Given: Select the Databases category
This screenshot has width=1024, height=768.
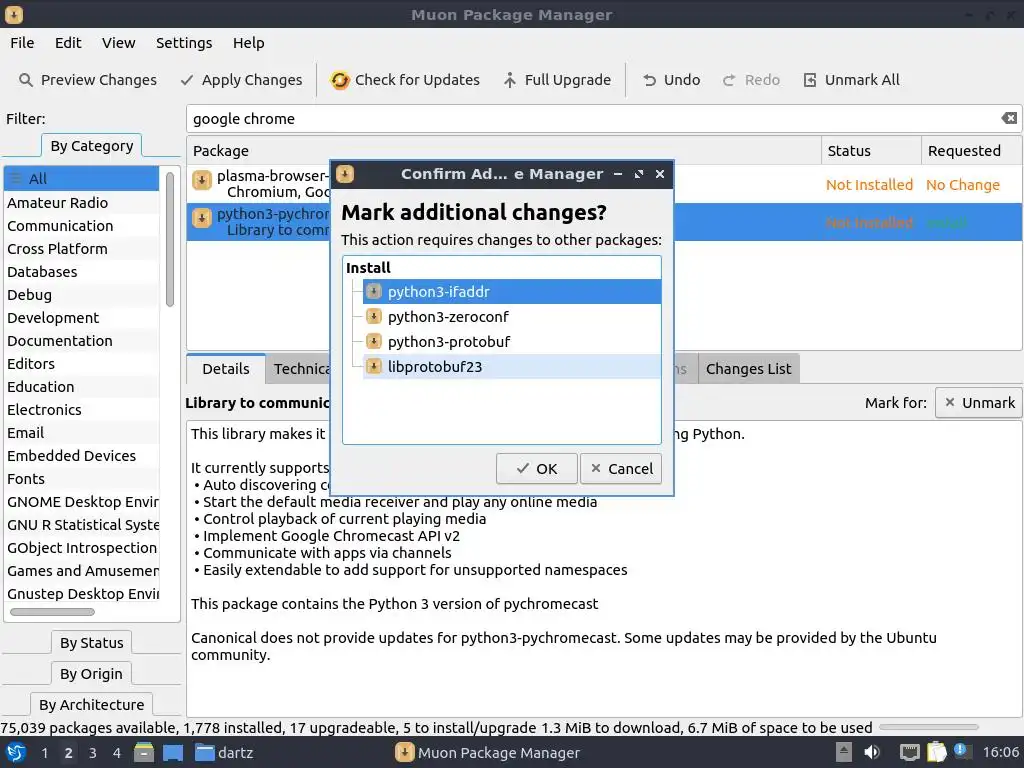Looking at the screenshot, I should (81, 272).
